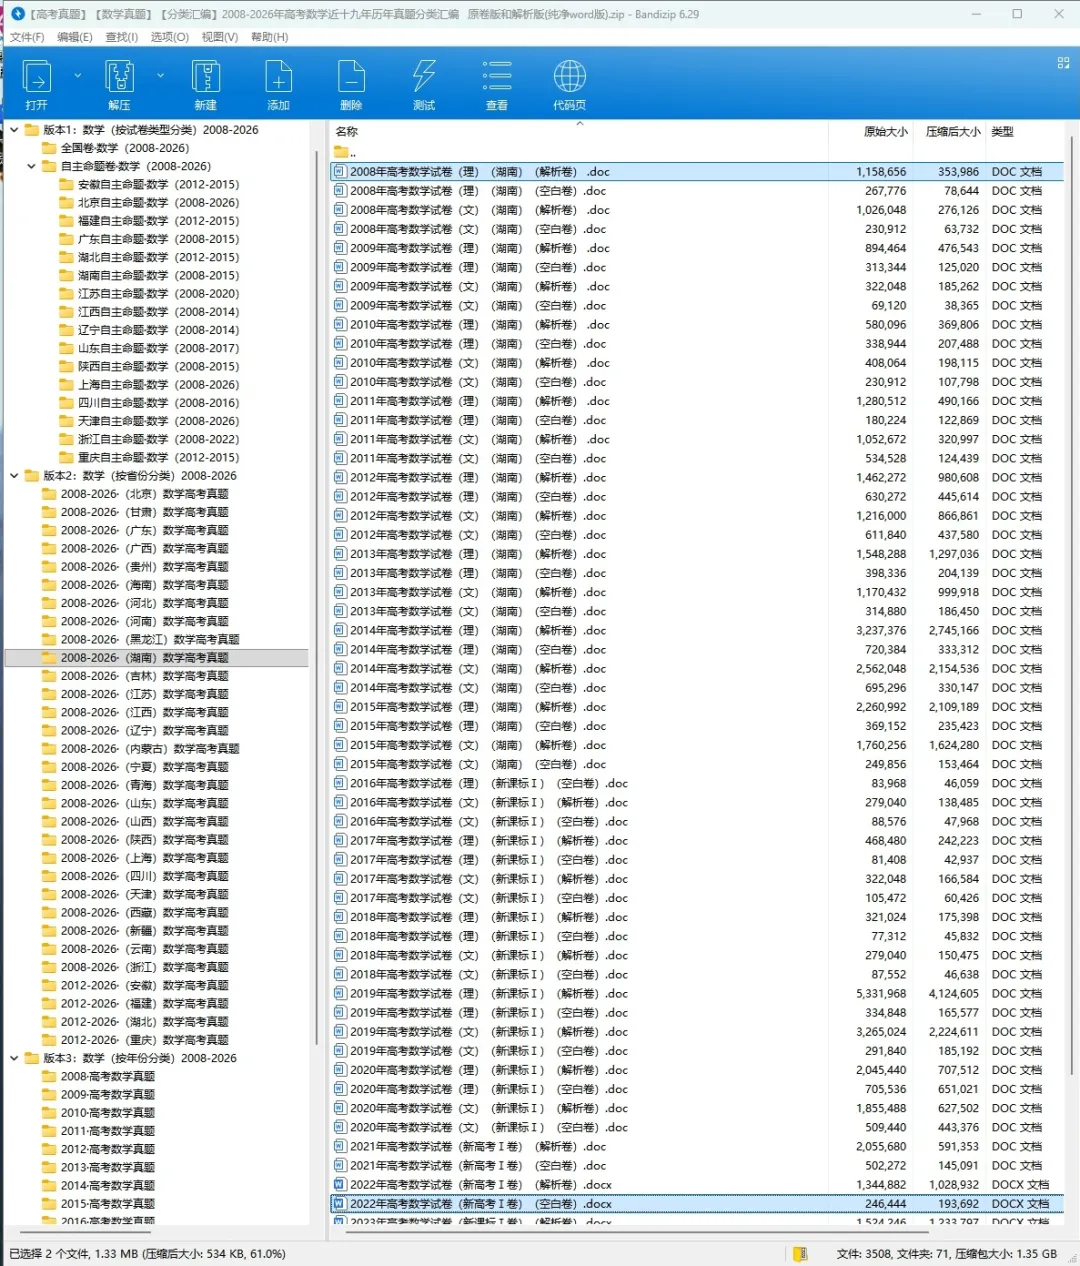
Task: Click folder icon of 2010-高考数学真题 row
Action: (x=49, y=1112)
